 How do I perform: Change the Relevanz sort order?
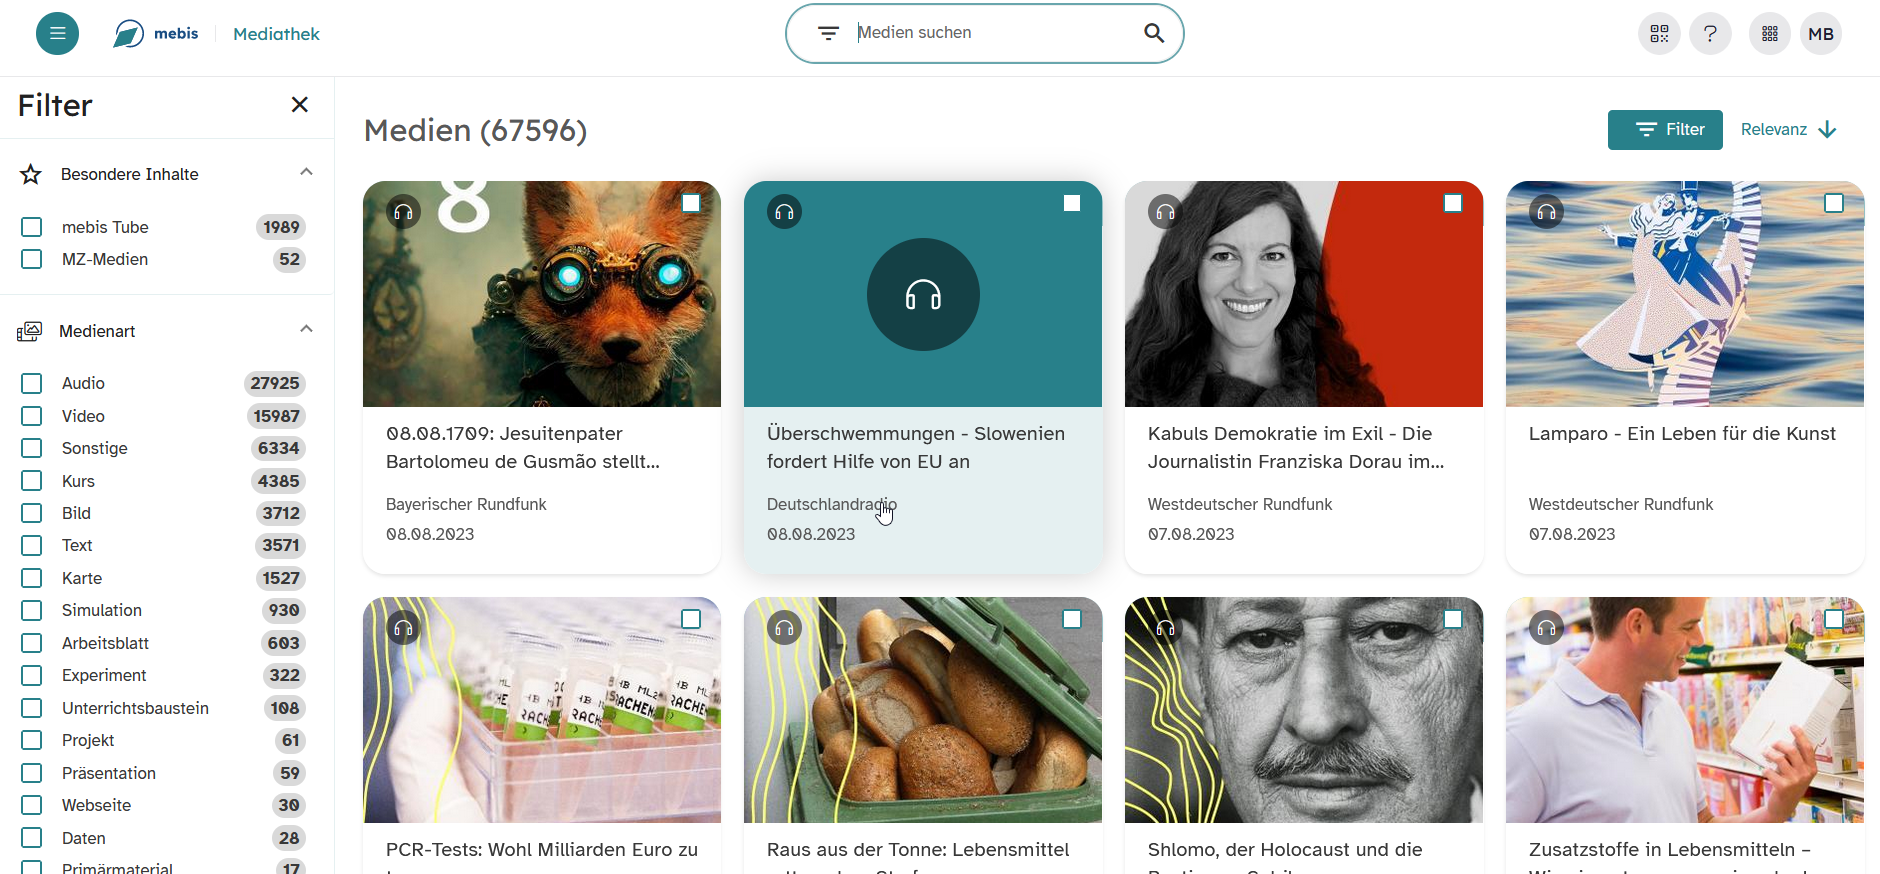pos(1788,130)
